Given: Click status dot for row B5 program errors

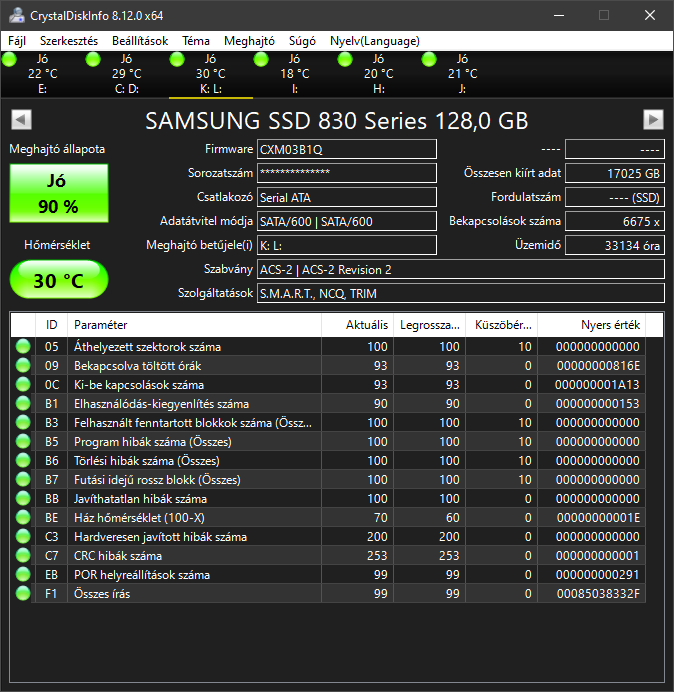Looking at the screenshot, I should pyautogui.click(x=23, y=441).
